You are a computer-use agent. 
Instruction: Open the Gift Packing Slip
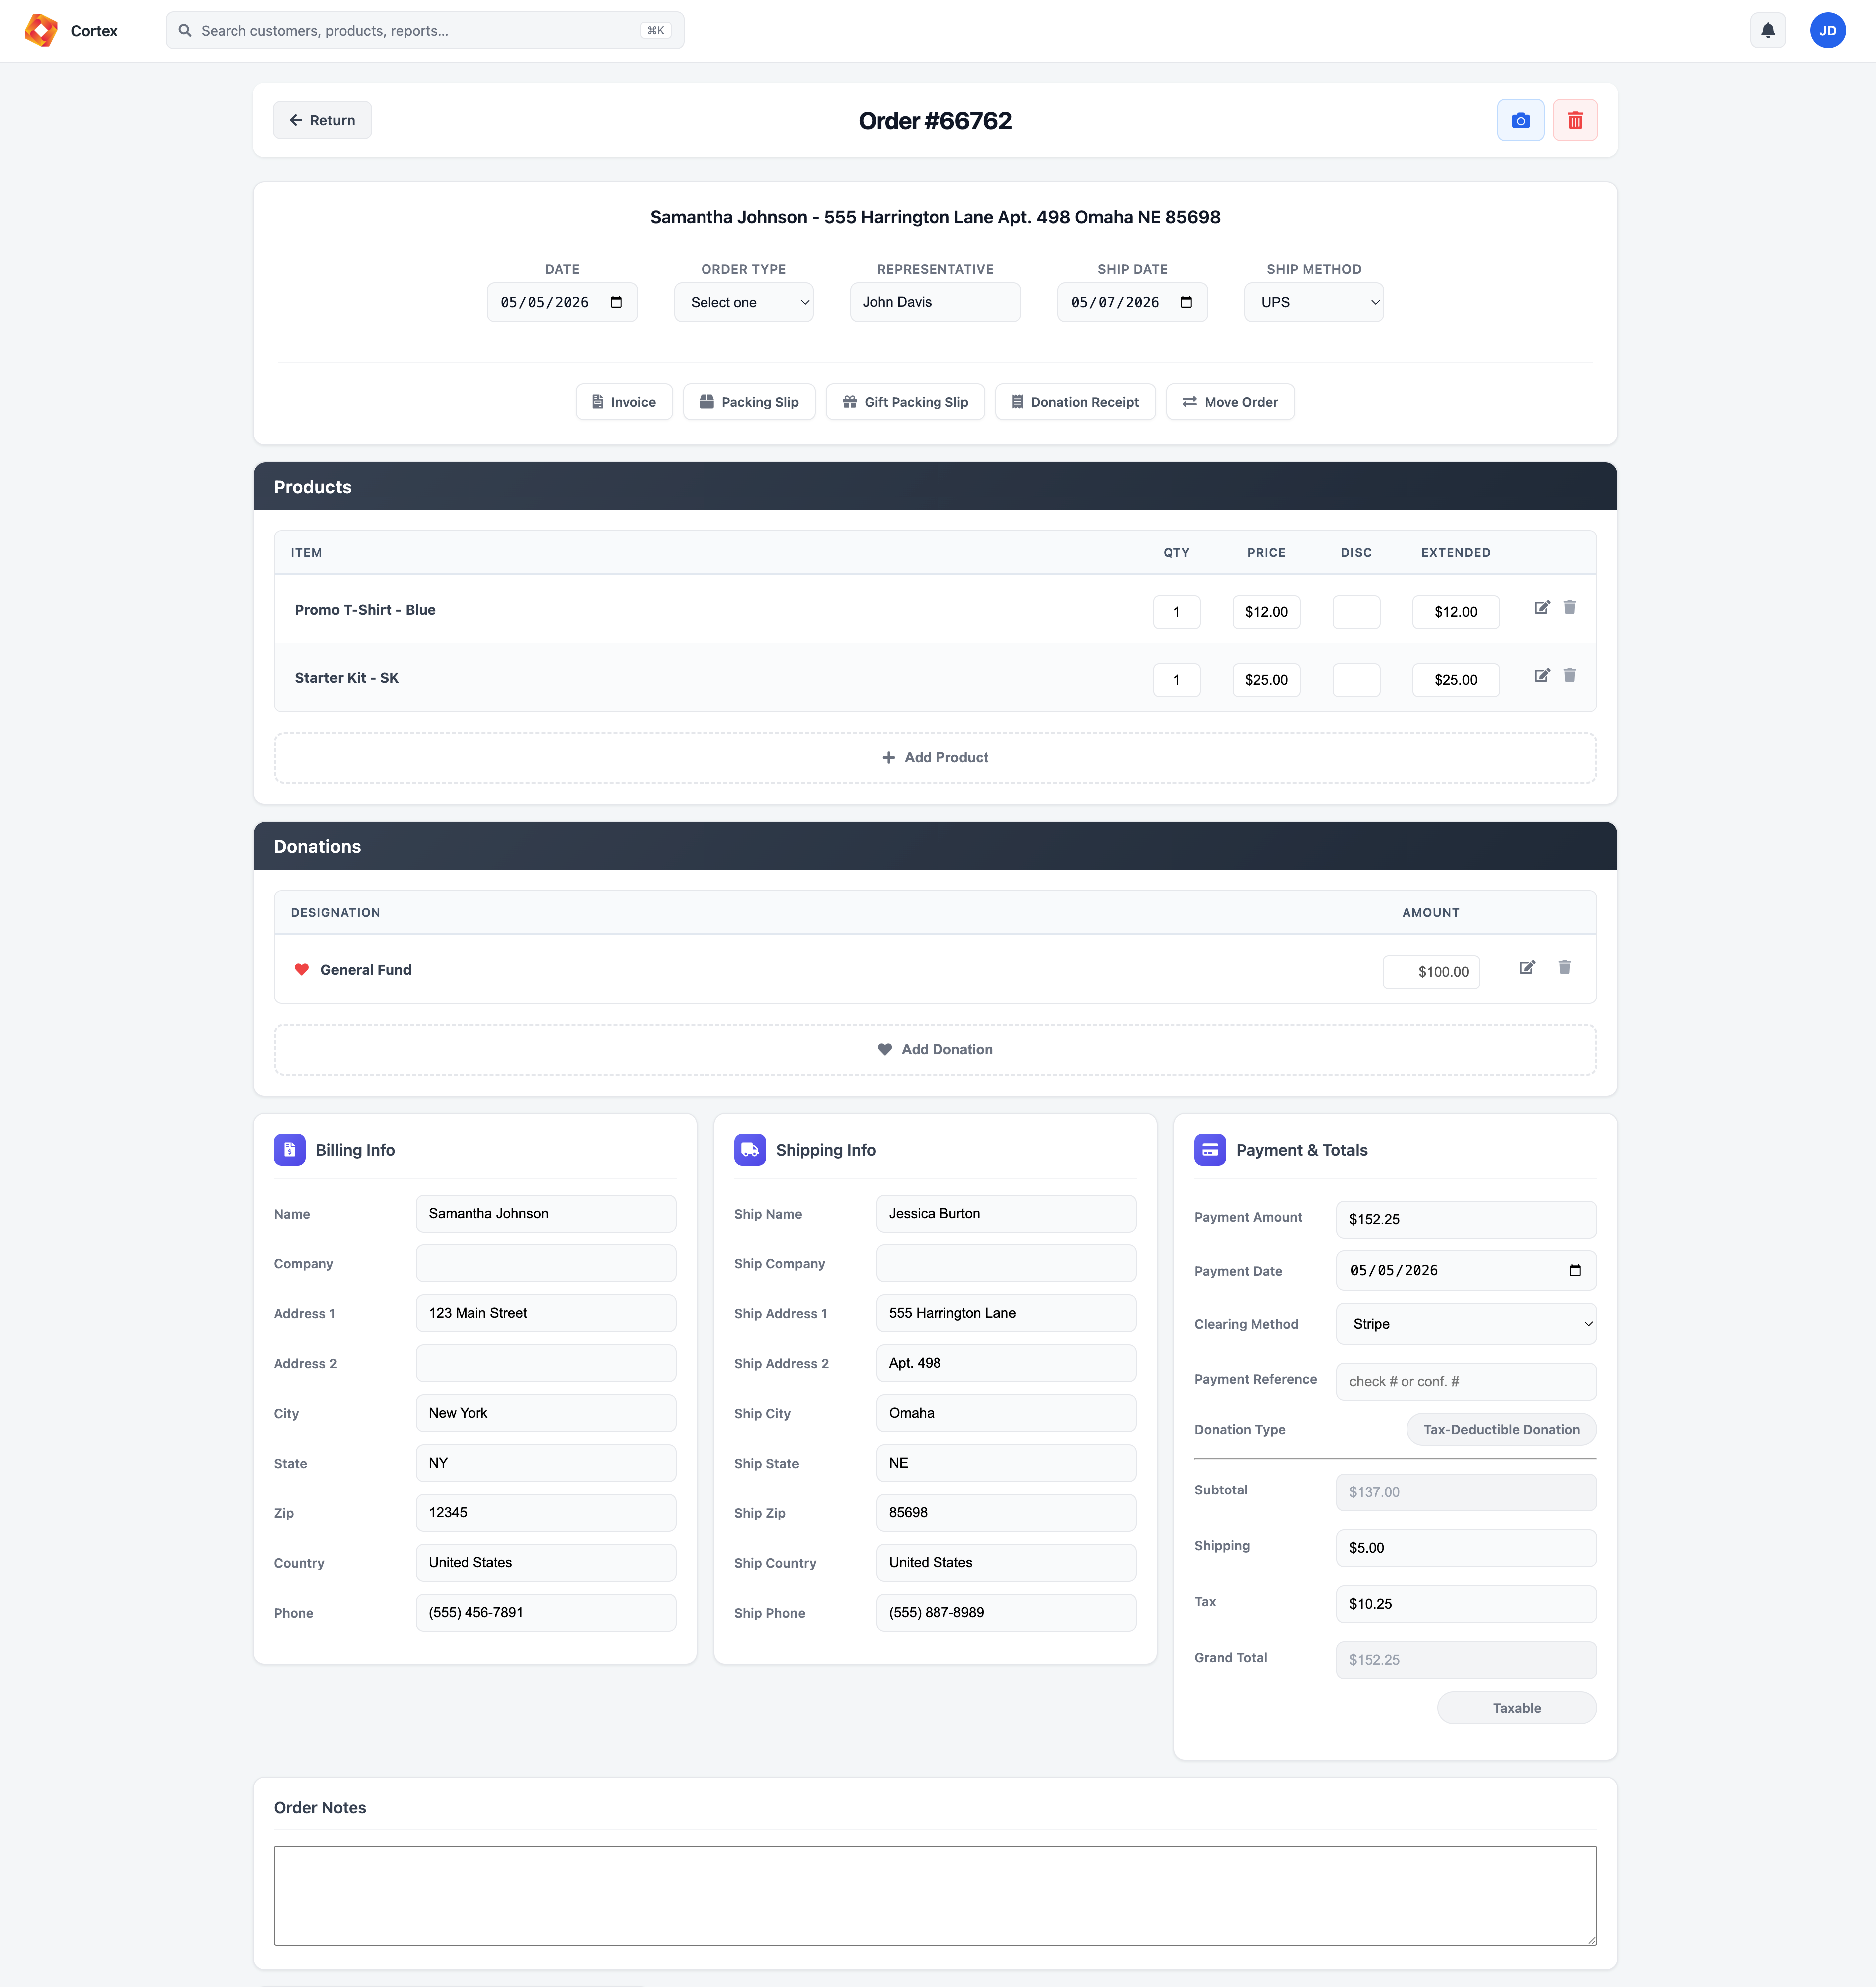coord(905,402)
